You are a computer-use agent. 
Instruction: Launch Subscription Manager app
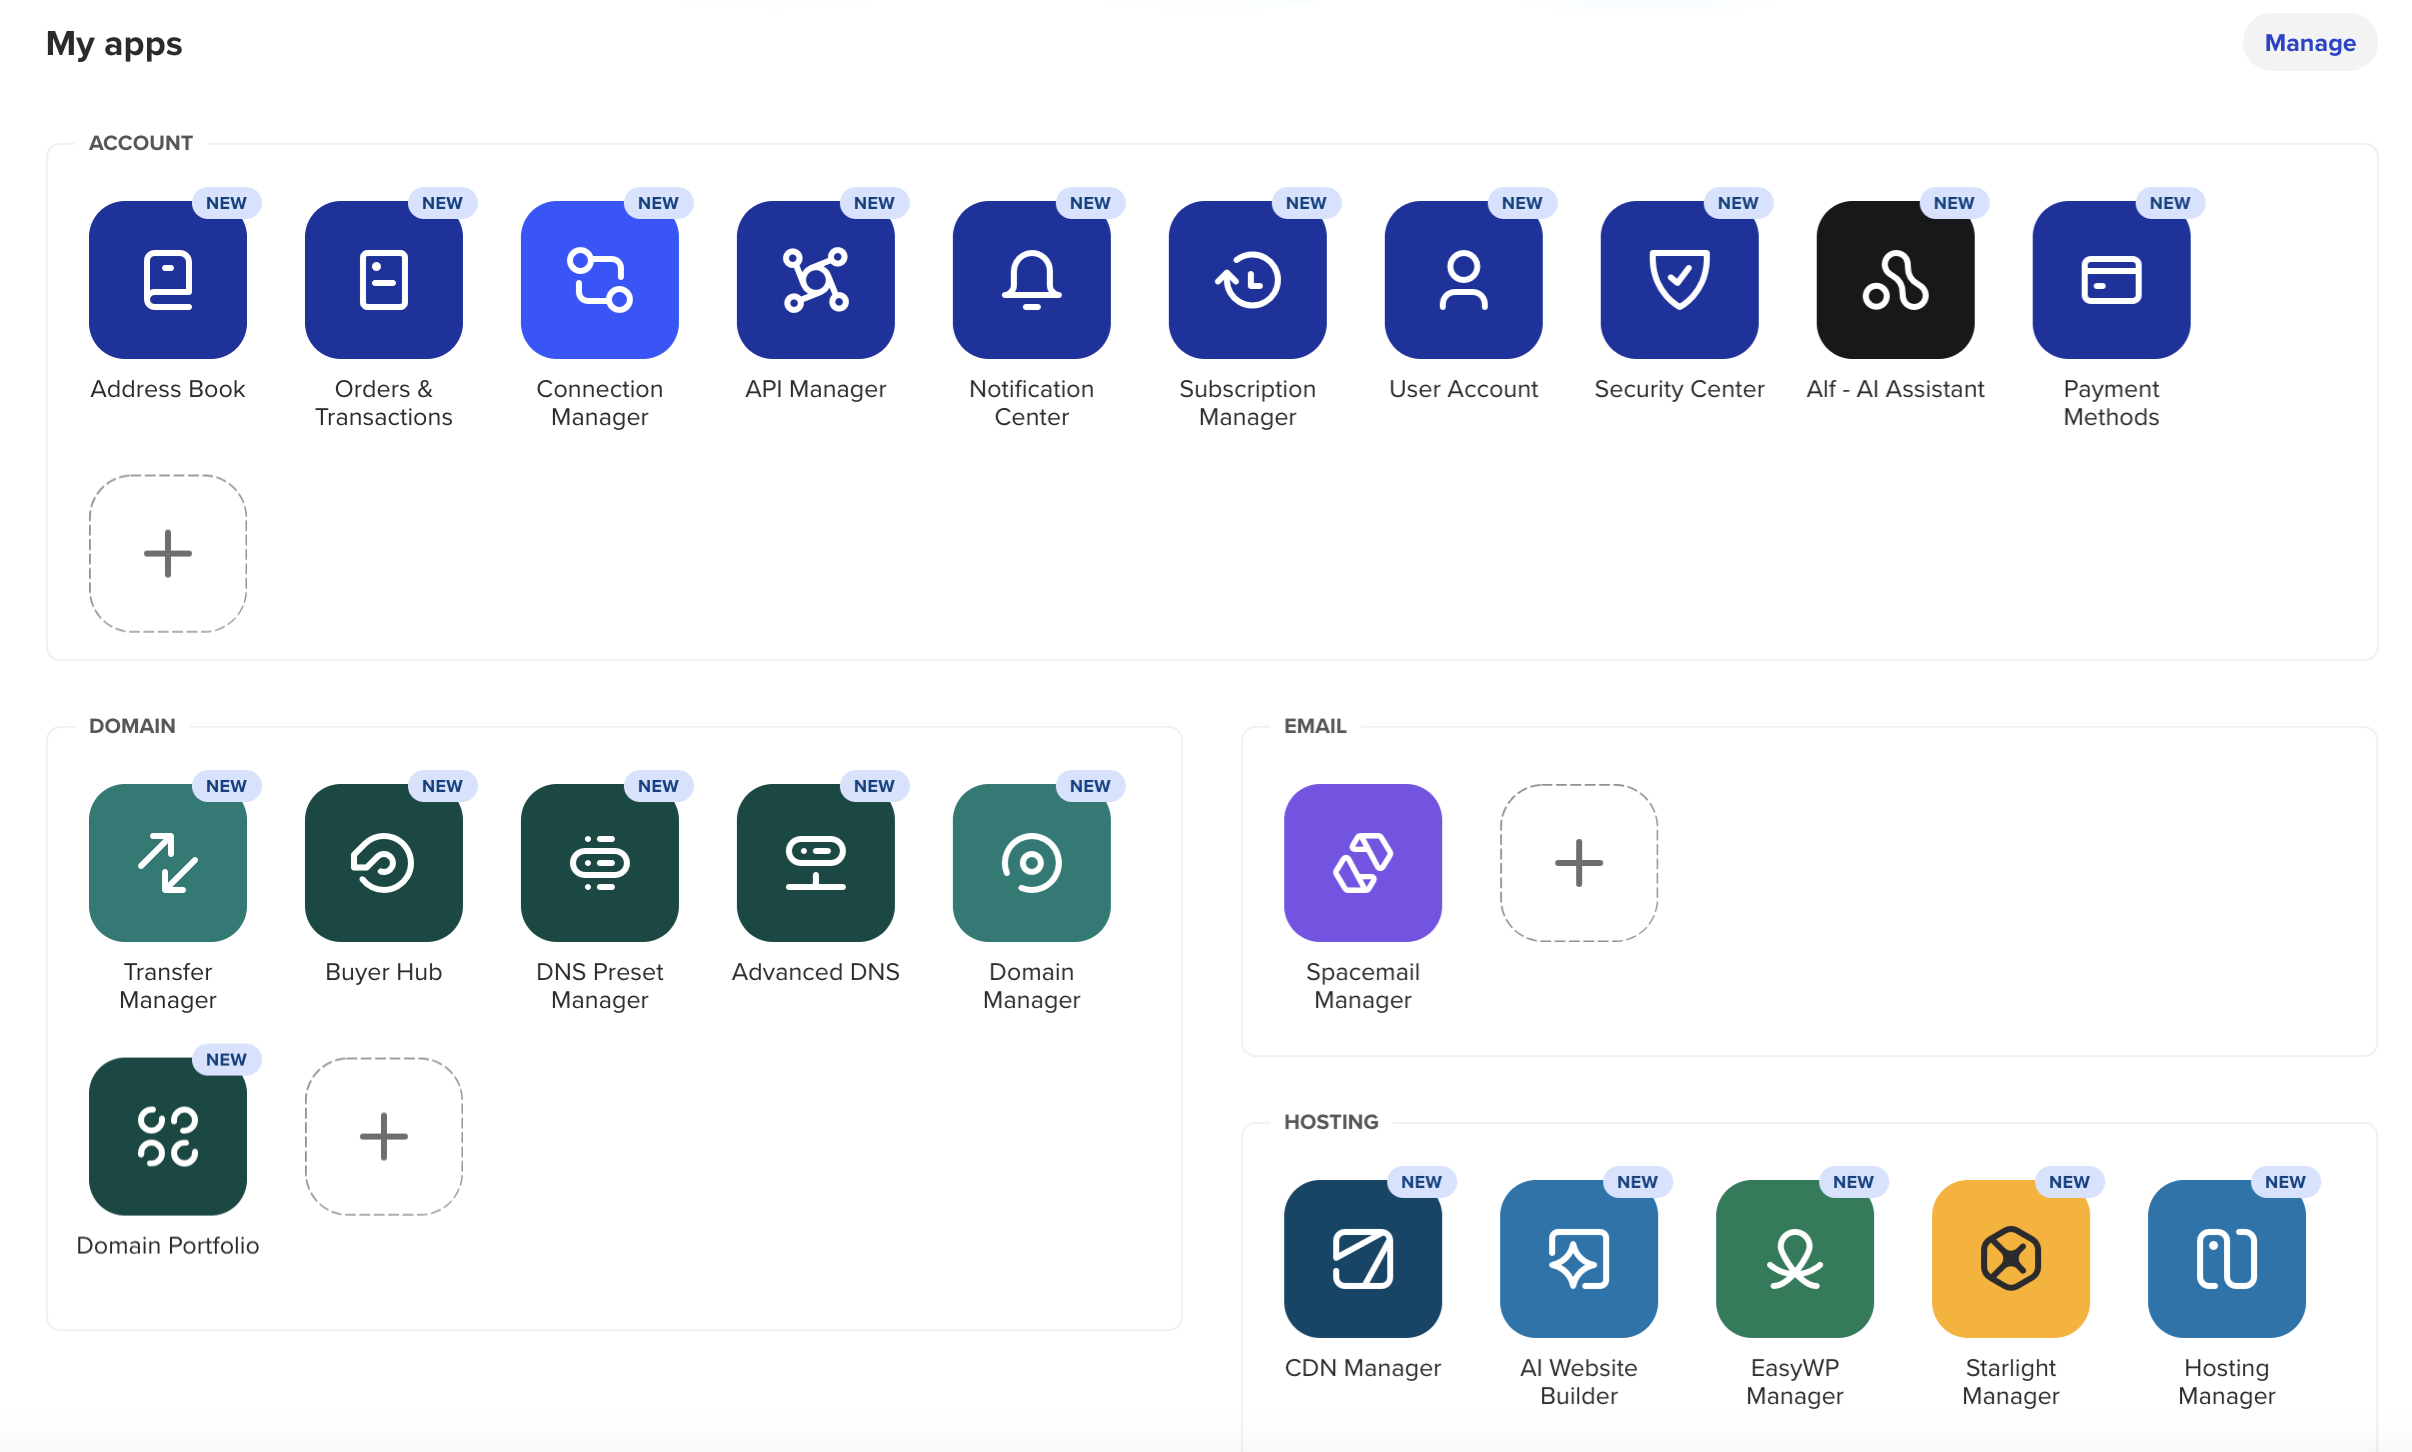pos(1248,280)
